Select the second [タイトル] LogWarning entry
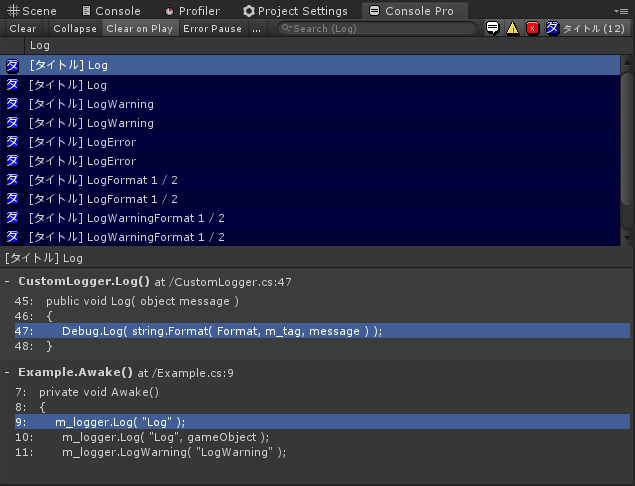 [x=310, y=123]
